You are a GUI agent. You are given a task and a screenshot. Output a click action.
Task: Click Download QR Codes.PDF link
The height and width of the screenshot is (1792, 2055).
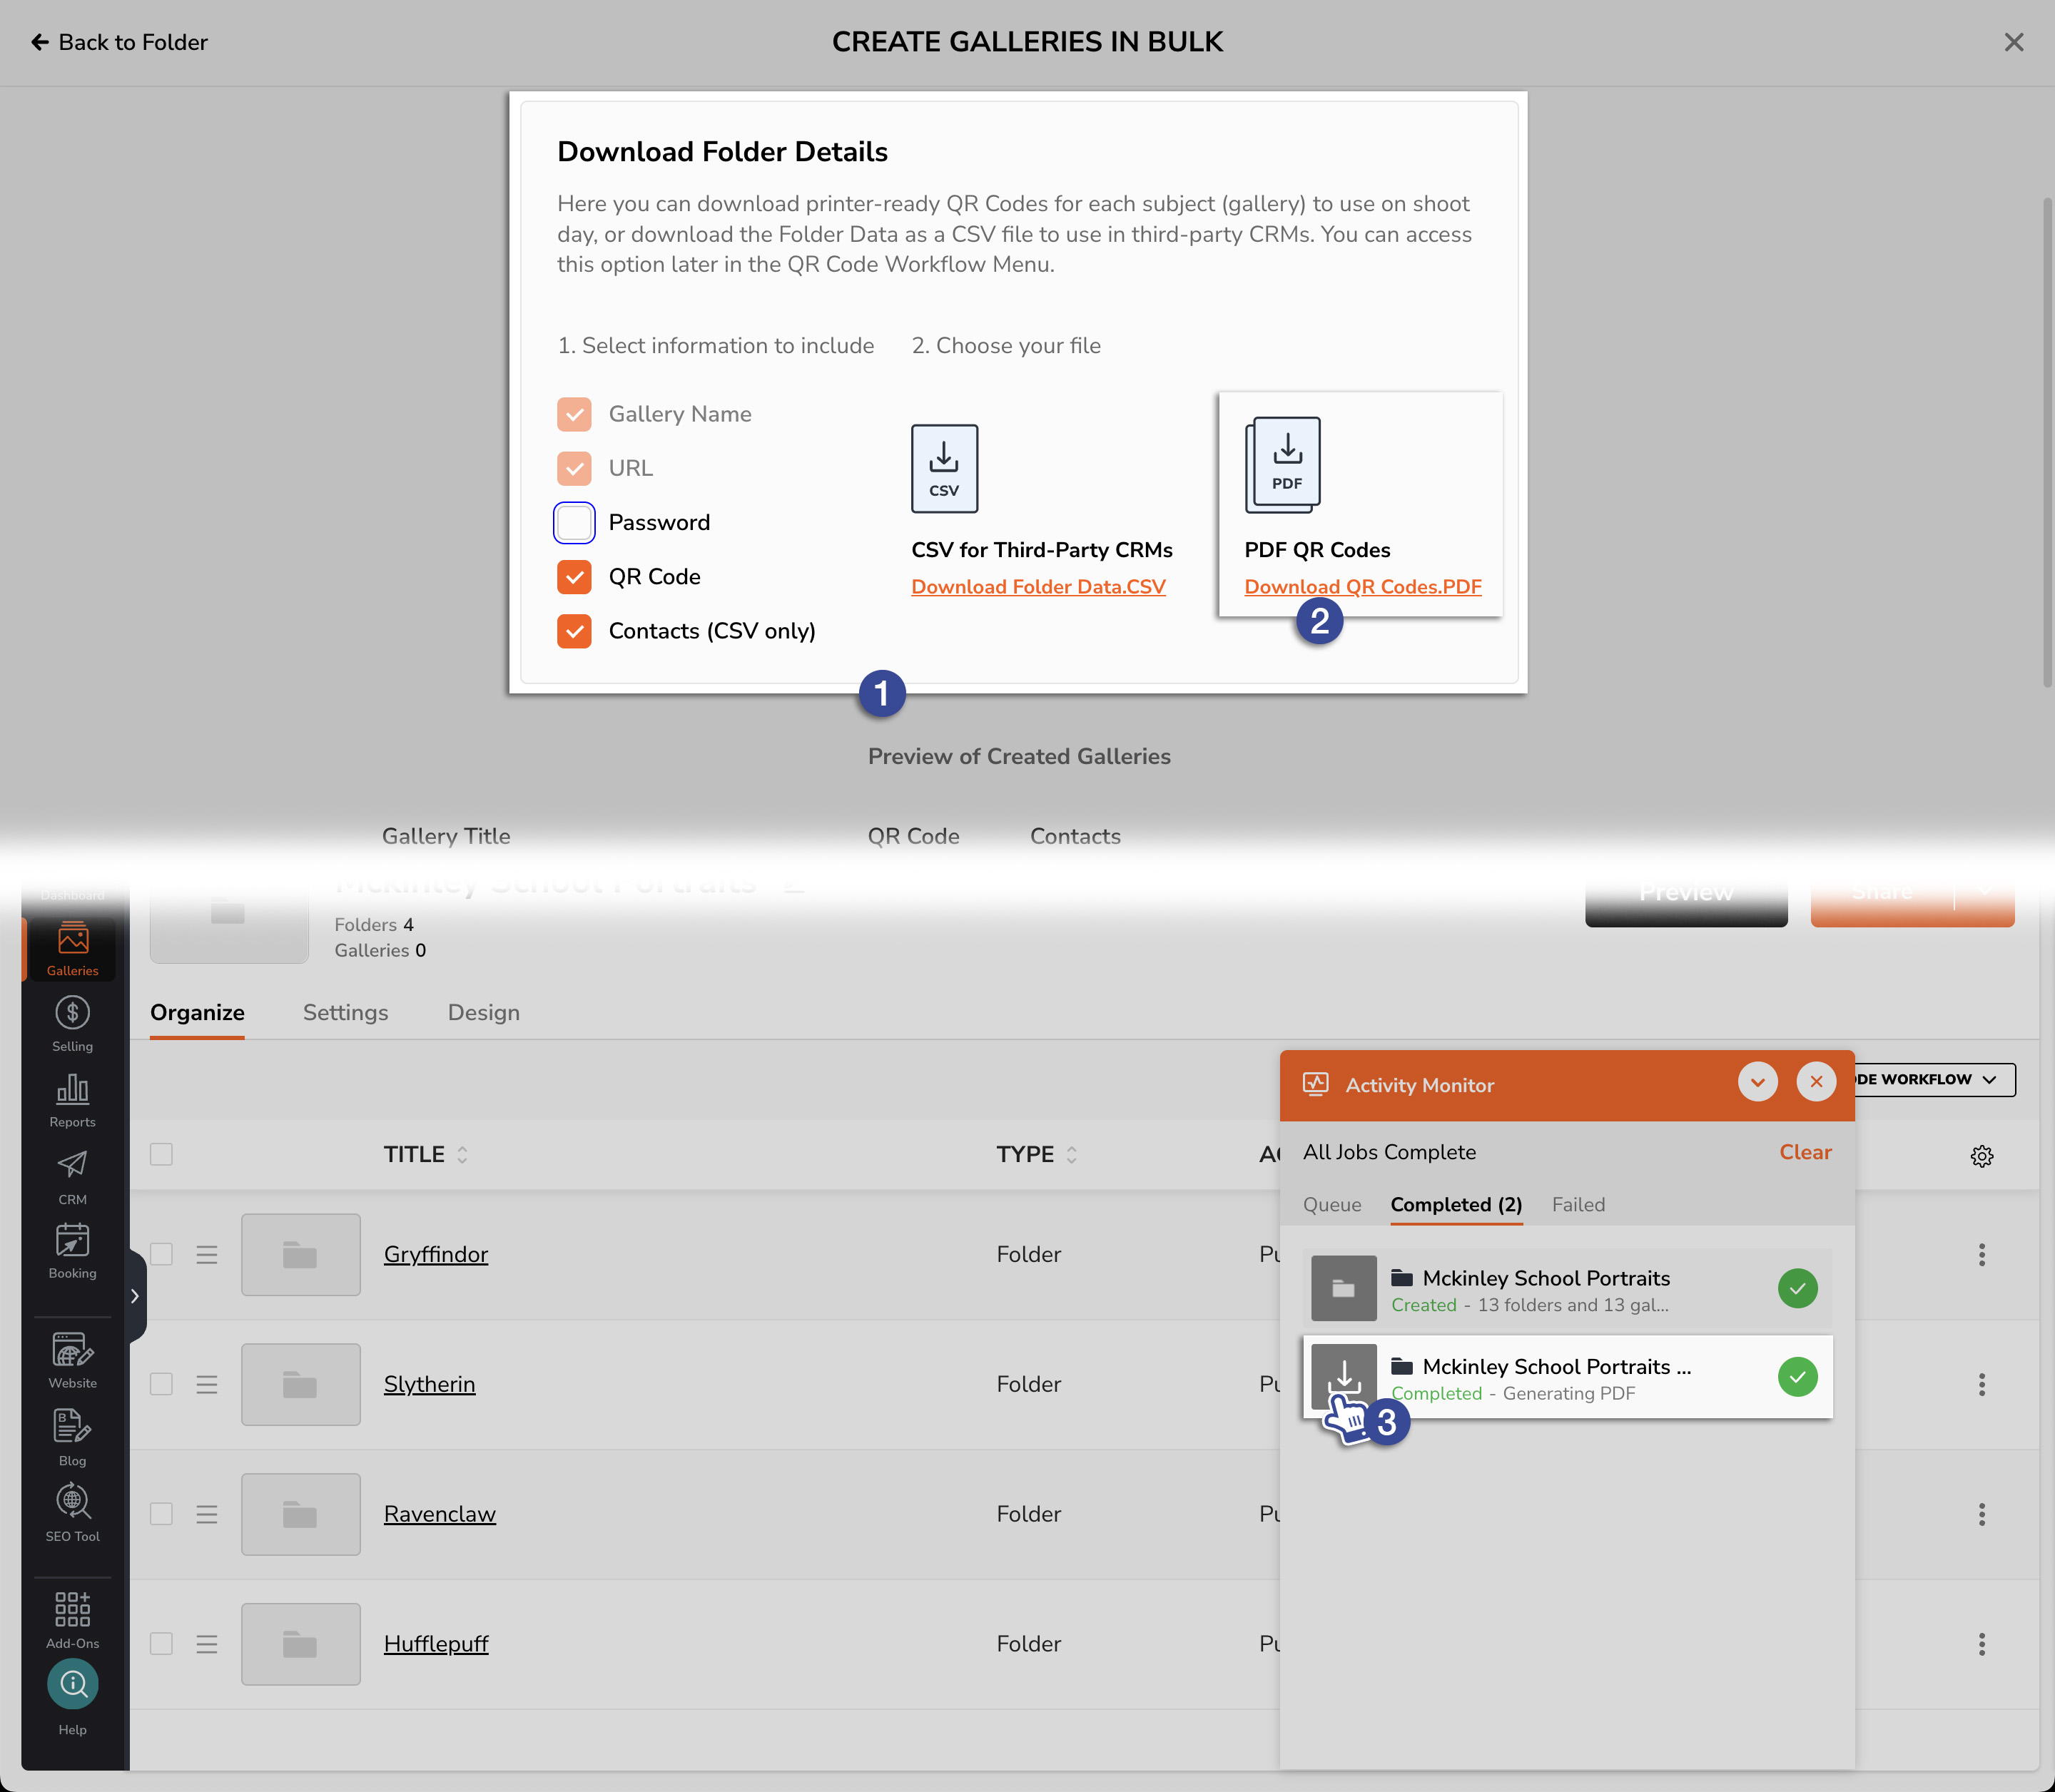pos(1363,587)
